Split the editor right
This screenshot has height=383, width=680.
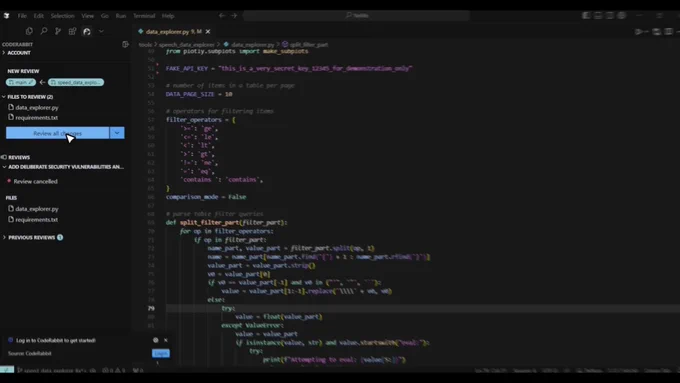(669, 32)
